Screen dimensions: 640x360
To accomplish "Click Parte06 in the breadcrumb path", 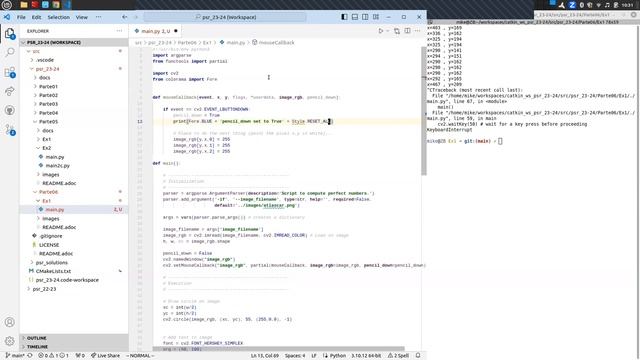I will coord(187,42).
